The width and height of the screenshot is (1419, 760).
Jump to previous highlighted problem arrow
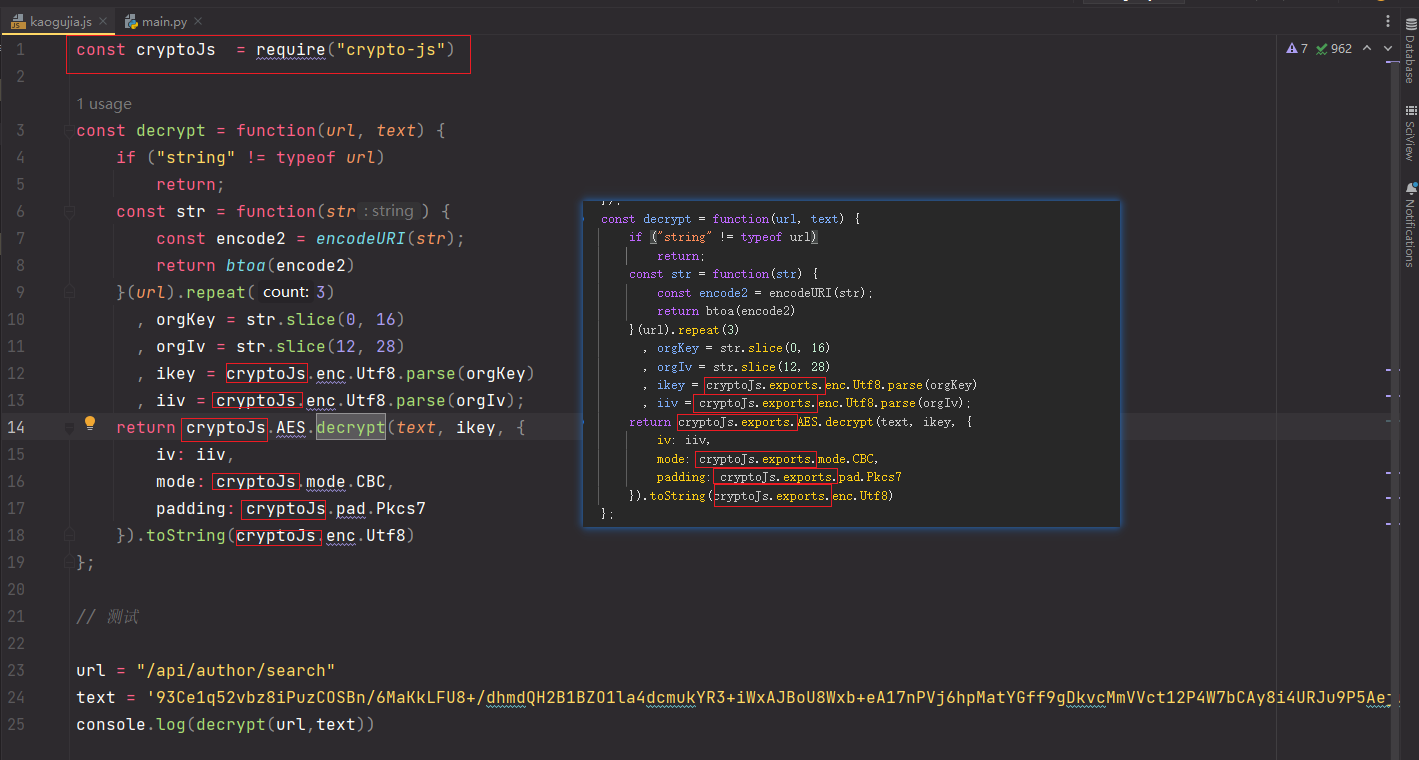(x=1367, y=48)
